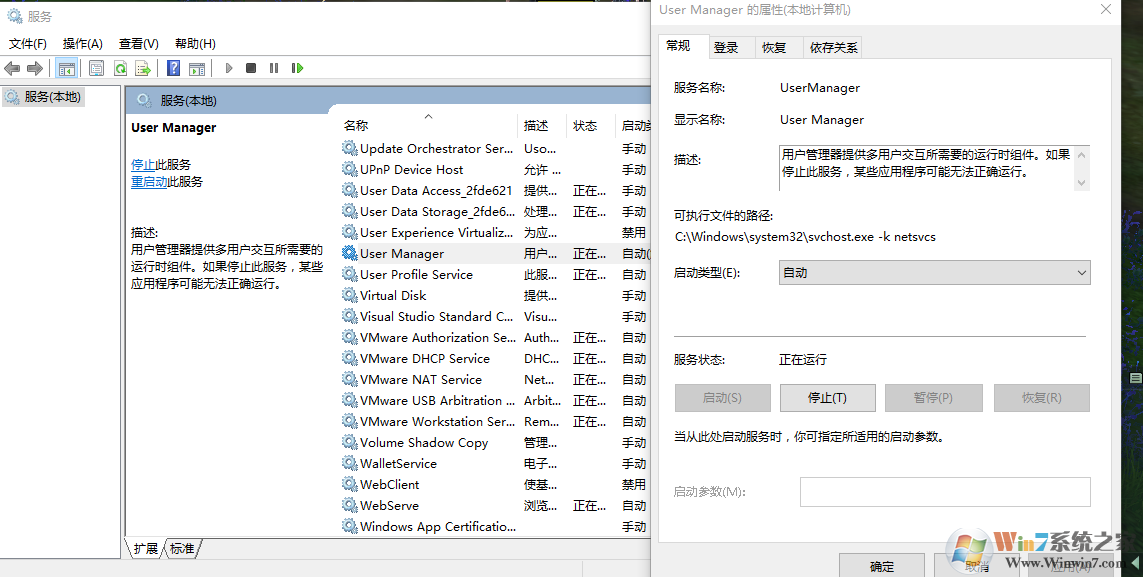Click the Start Service play icon

(x=229, y=68)
